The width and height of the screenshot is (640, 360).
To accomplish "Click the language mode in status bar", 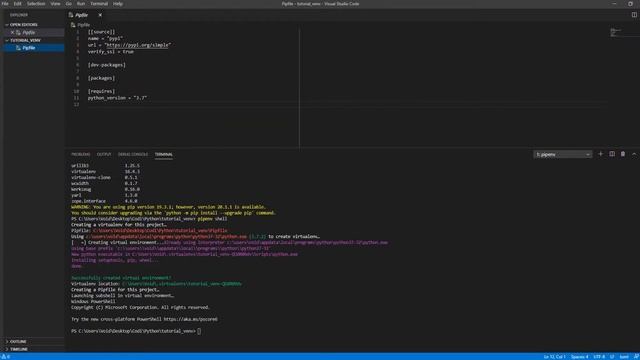I will pyautogui.click(x=624, y=357).
